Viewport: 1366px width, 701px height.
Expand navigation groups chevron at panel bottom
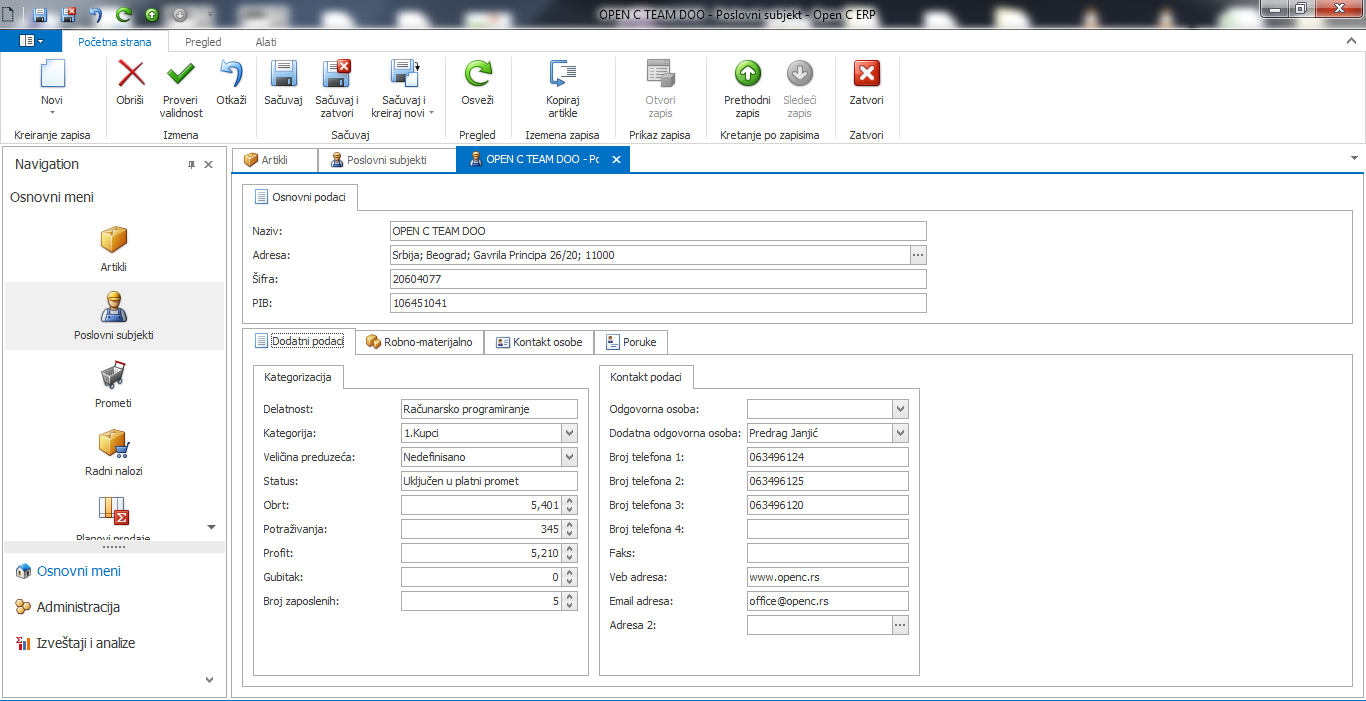pyautogui.click(x=209, y=679)
